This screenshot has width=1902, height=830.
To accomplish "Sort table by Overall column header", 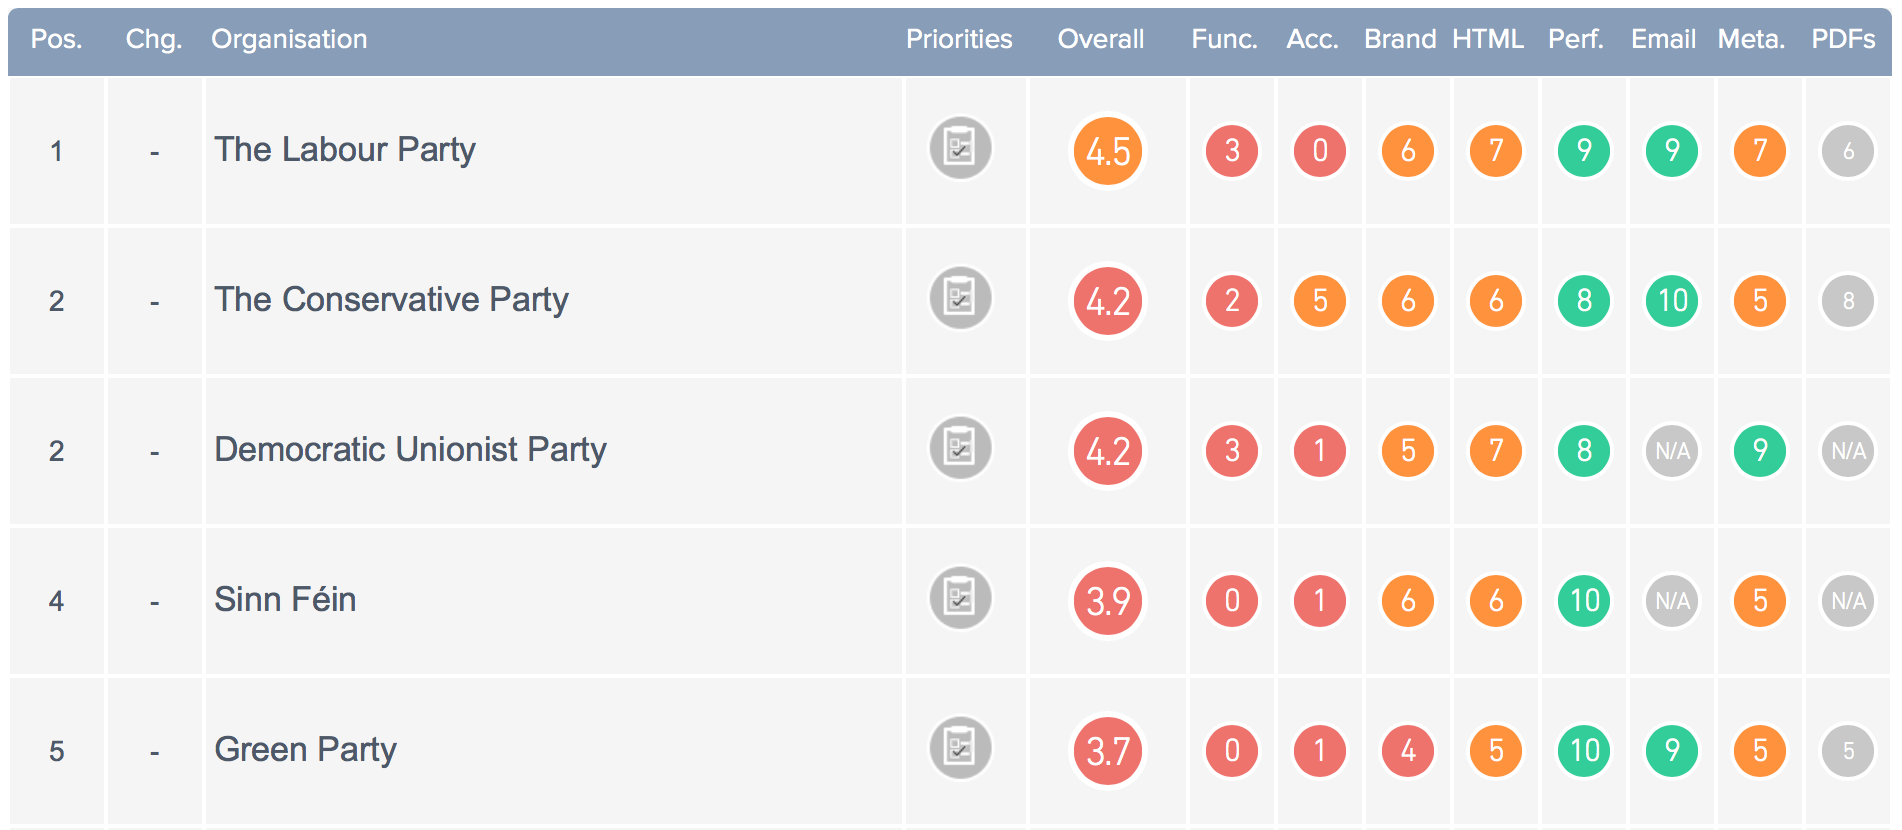I will [1101, 39].
